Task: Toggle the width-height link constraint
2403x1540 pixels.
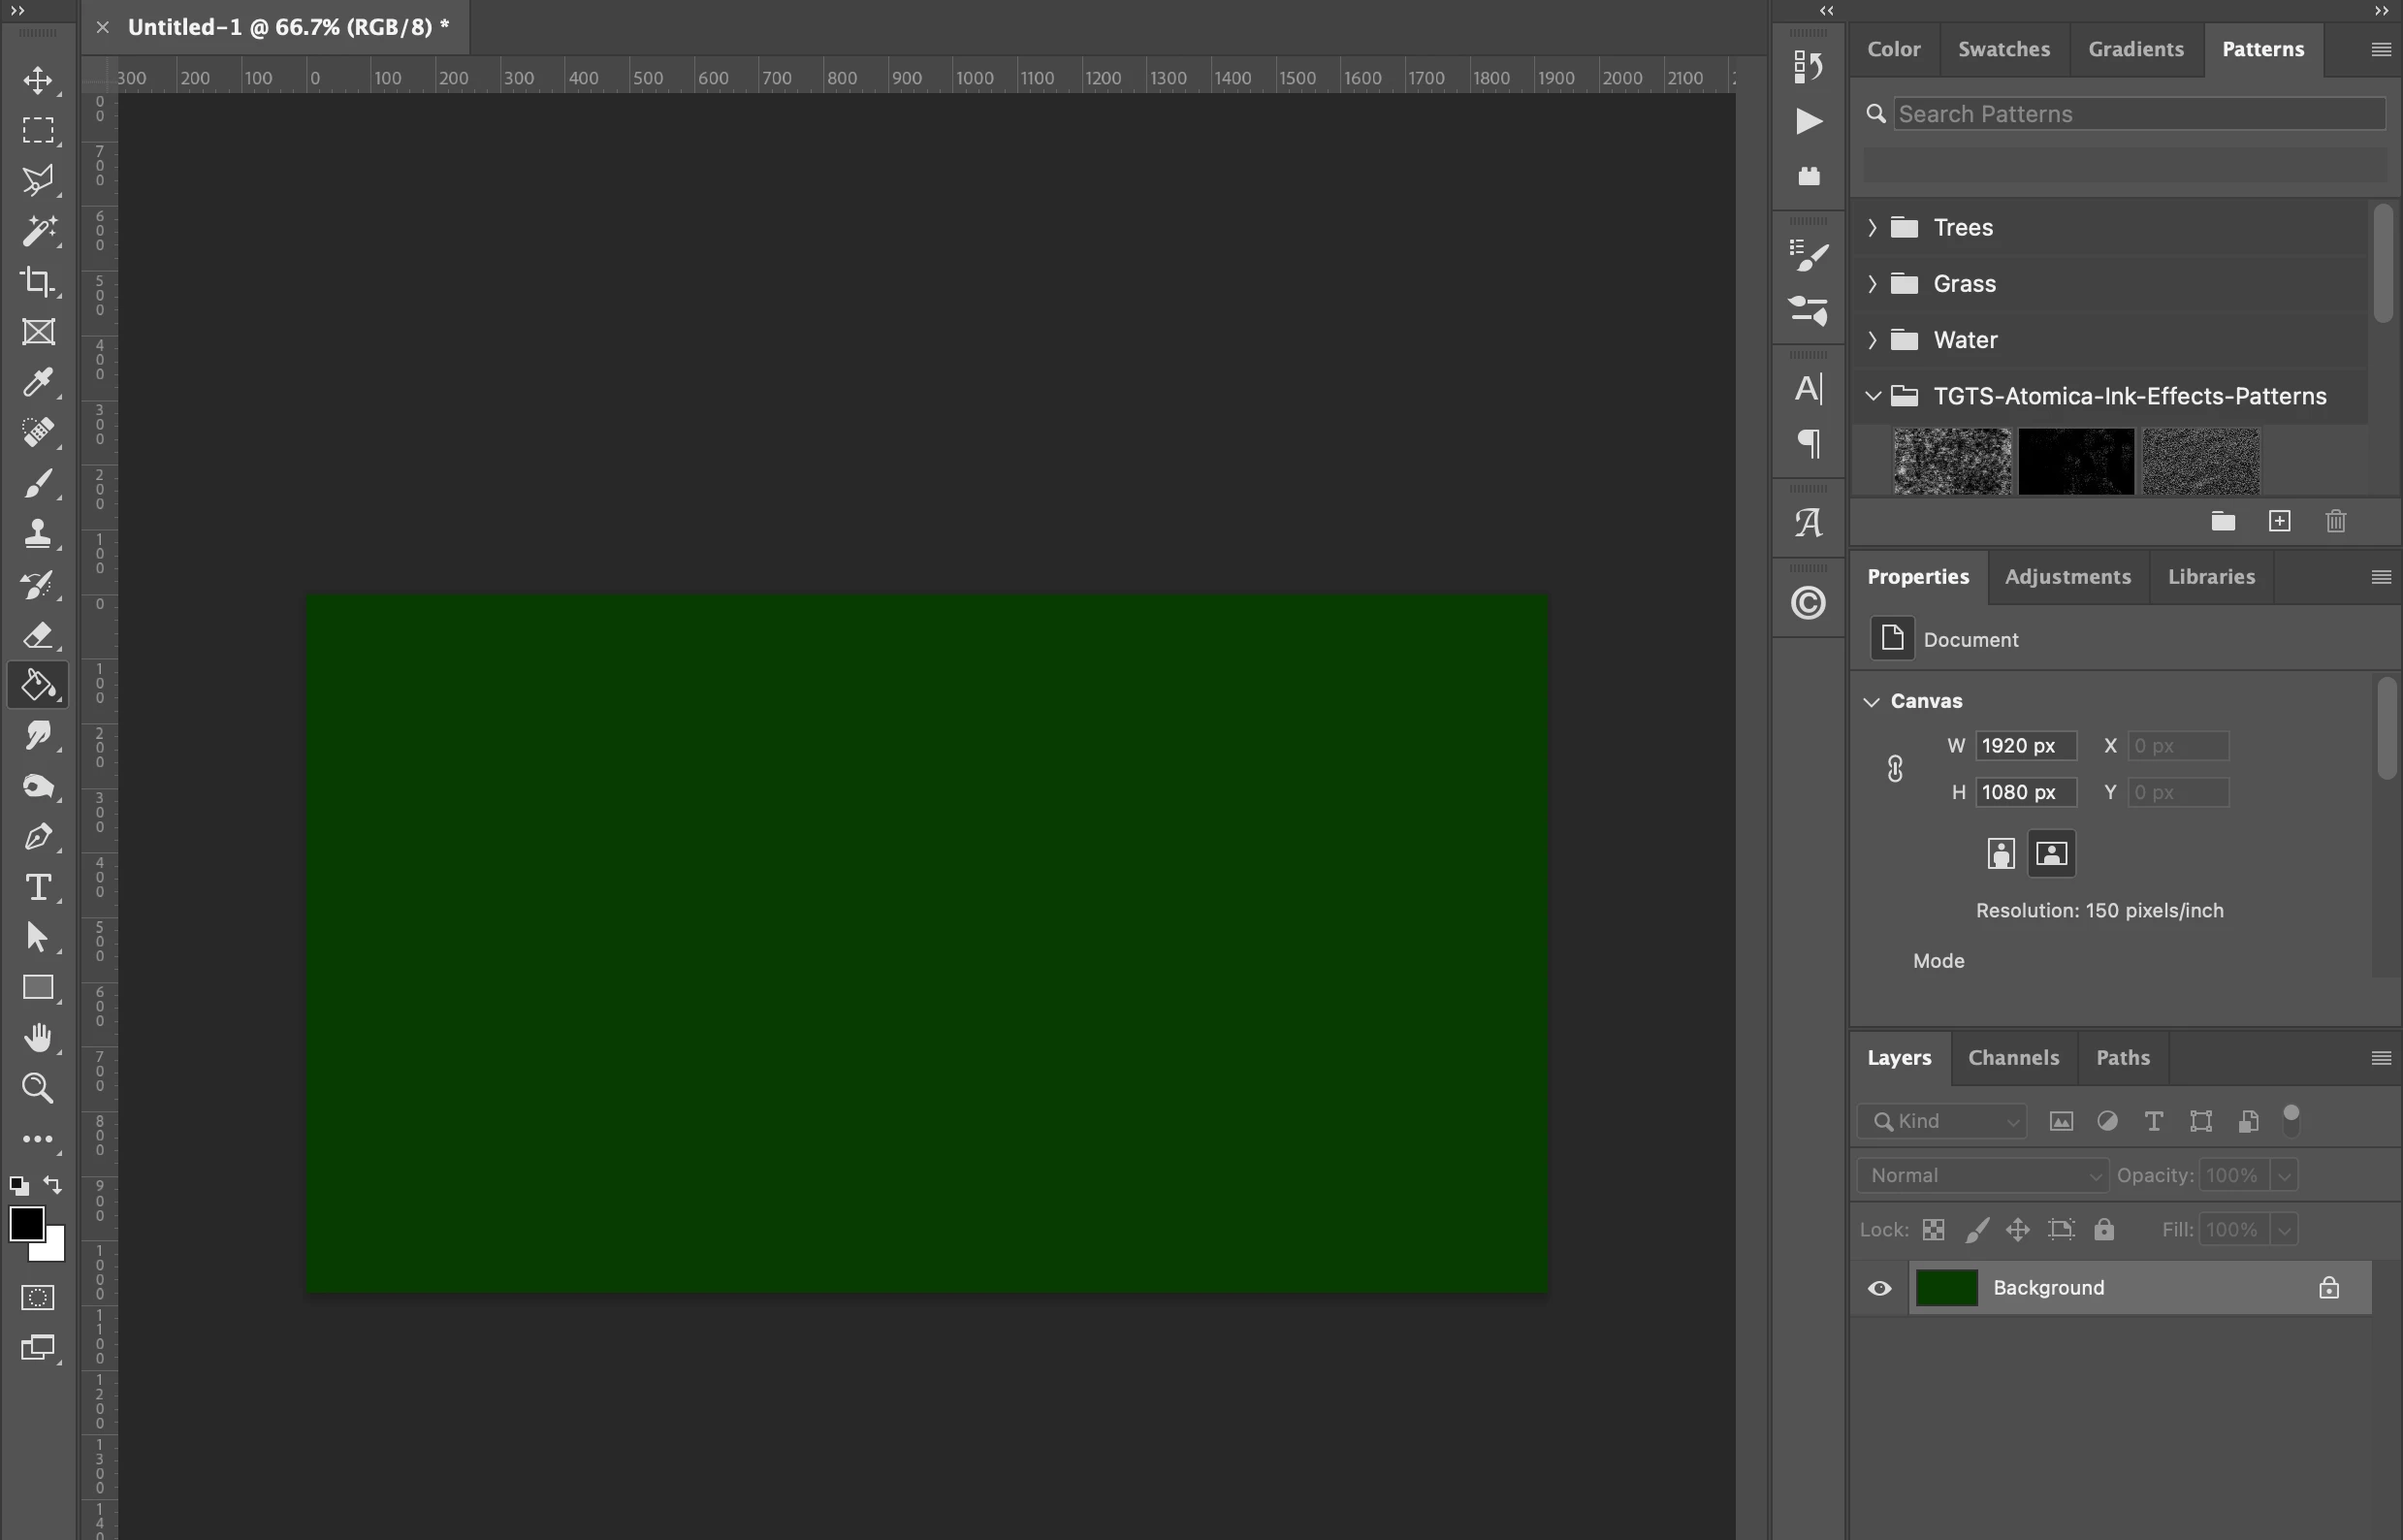Action: coord(1895,769)
